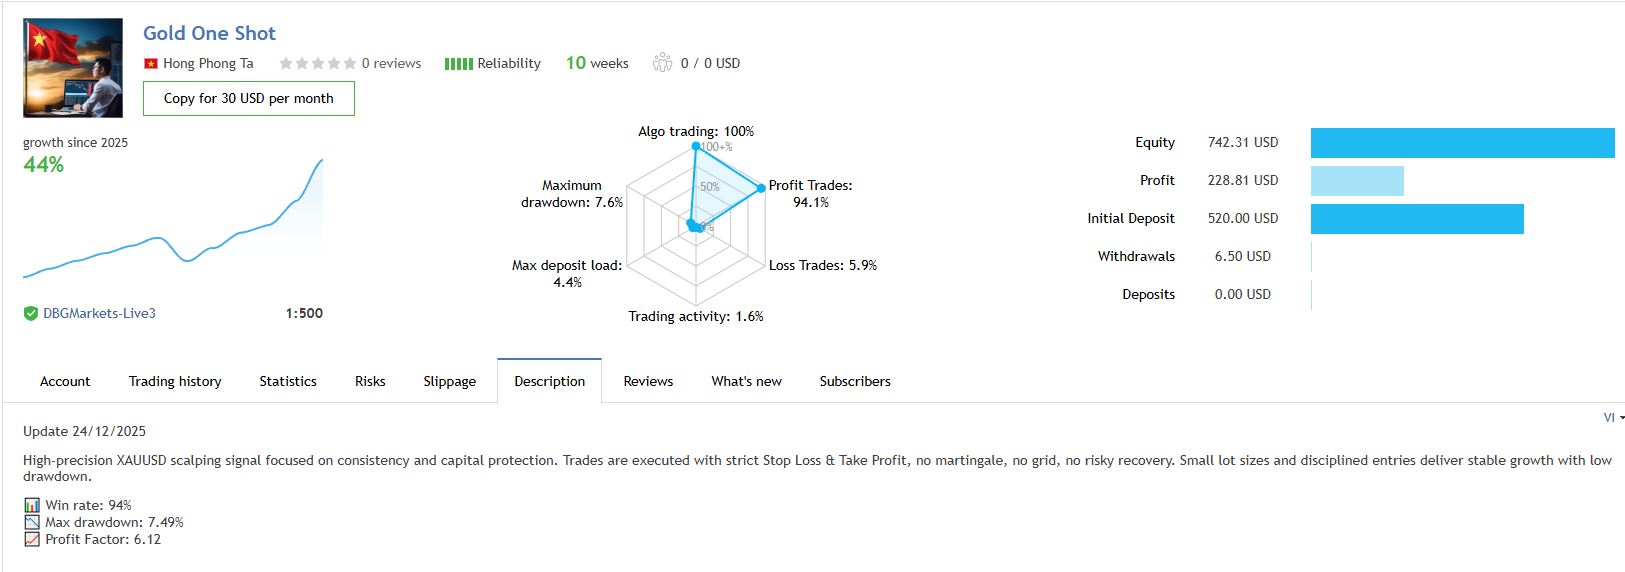
Task: Click the signal avatar thumbnail image
Action: 73,68
